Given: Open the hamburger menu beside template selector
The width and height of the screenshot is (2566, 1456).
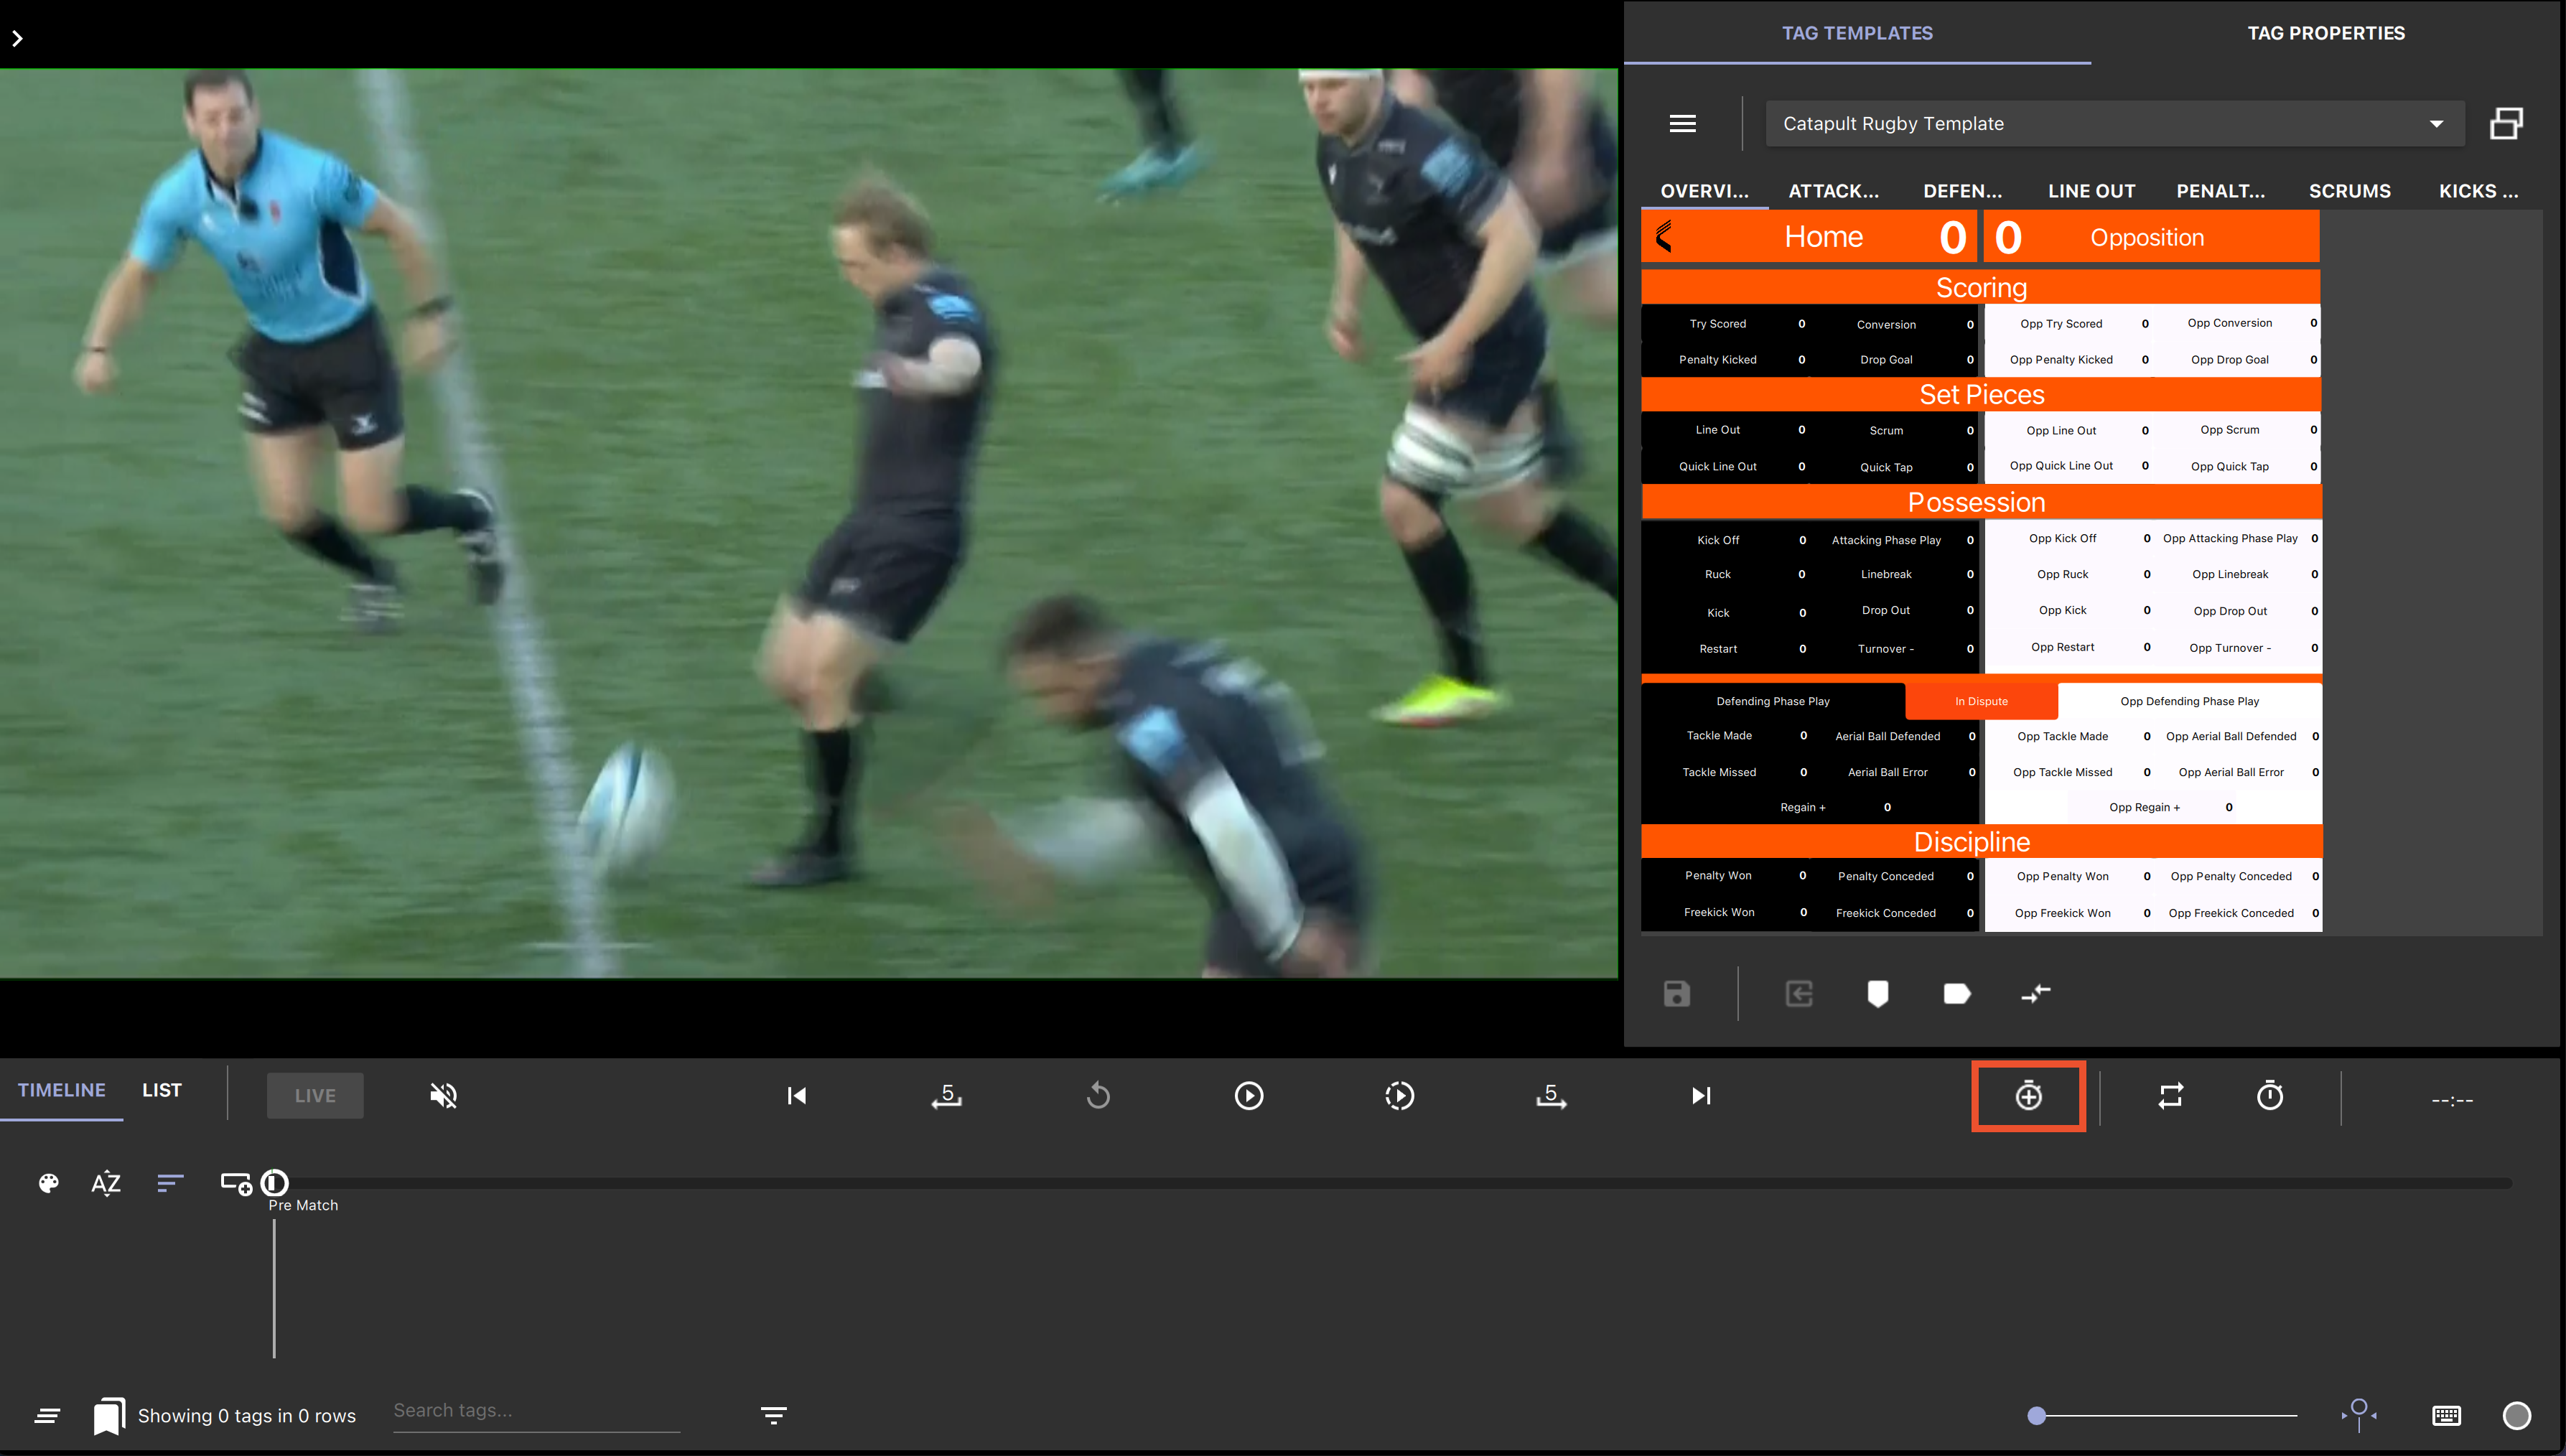Looking at the screenshot, I should pyautogui.click(x=1683, y=124).
